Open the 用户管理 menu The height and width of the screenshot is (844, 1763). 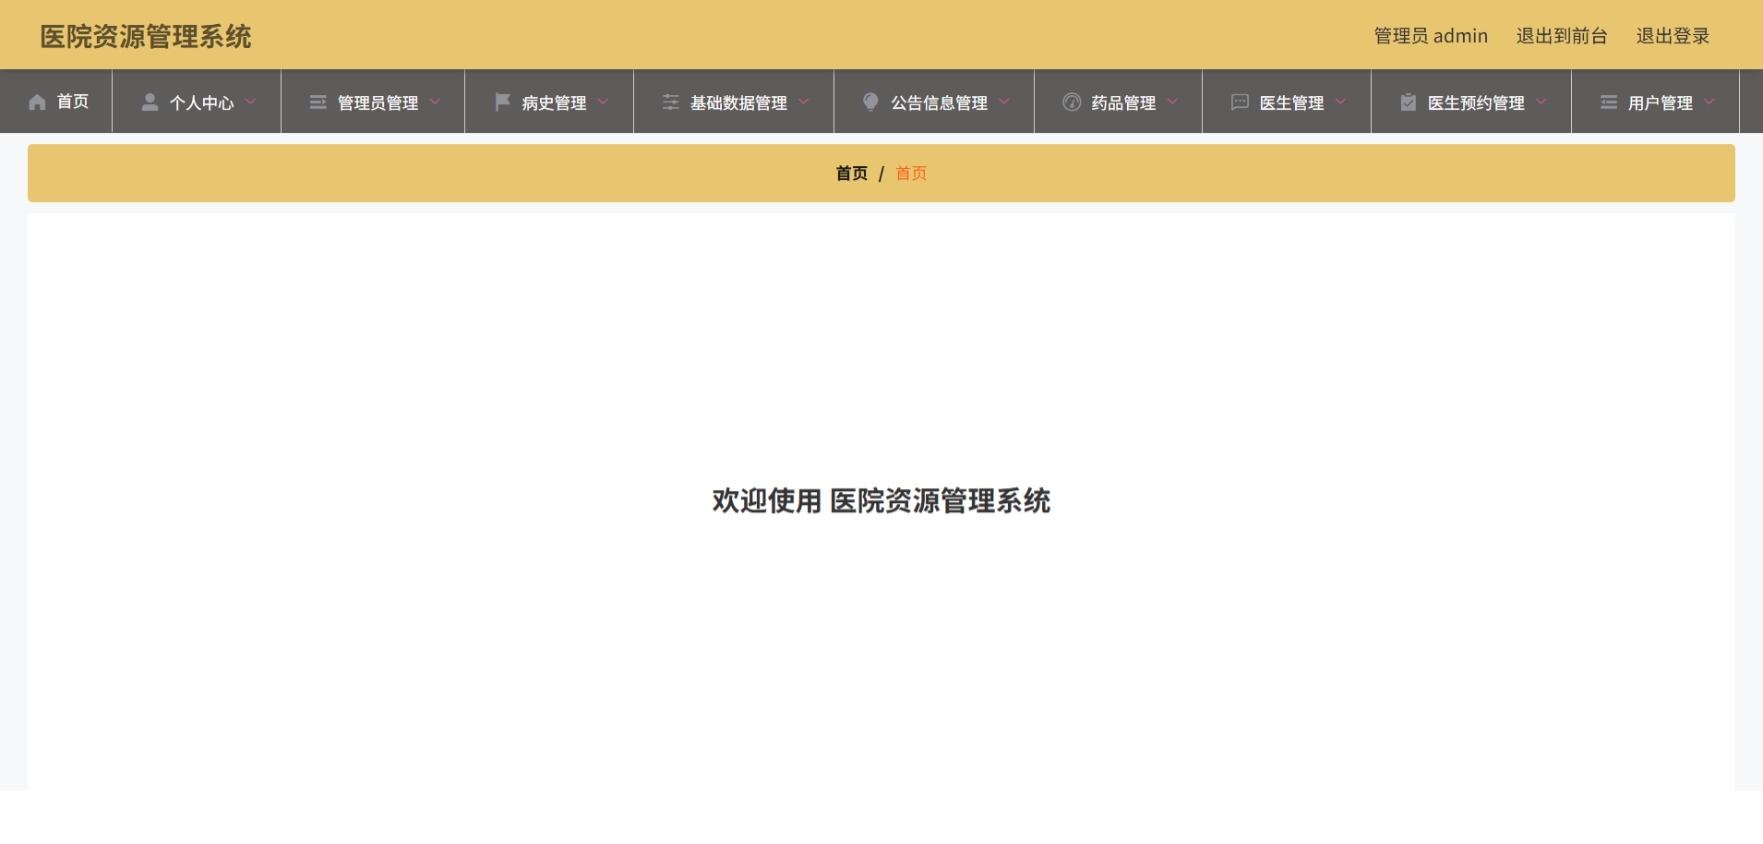(x=1655, y=102)
